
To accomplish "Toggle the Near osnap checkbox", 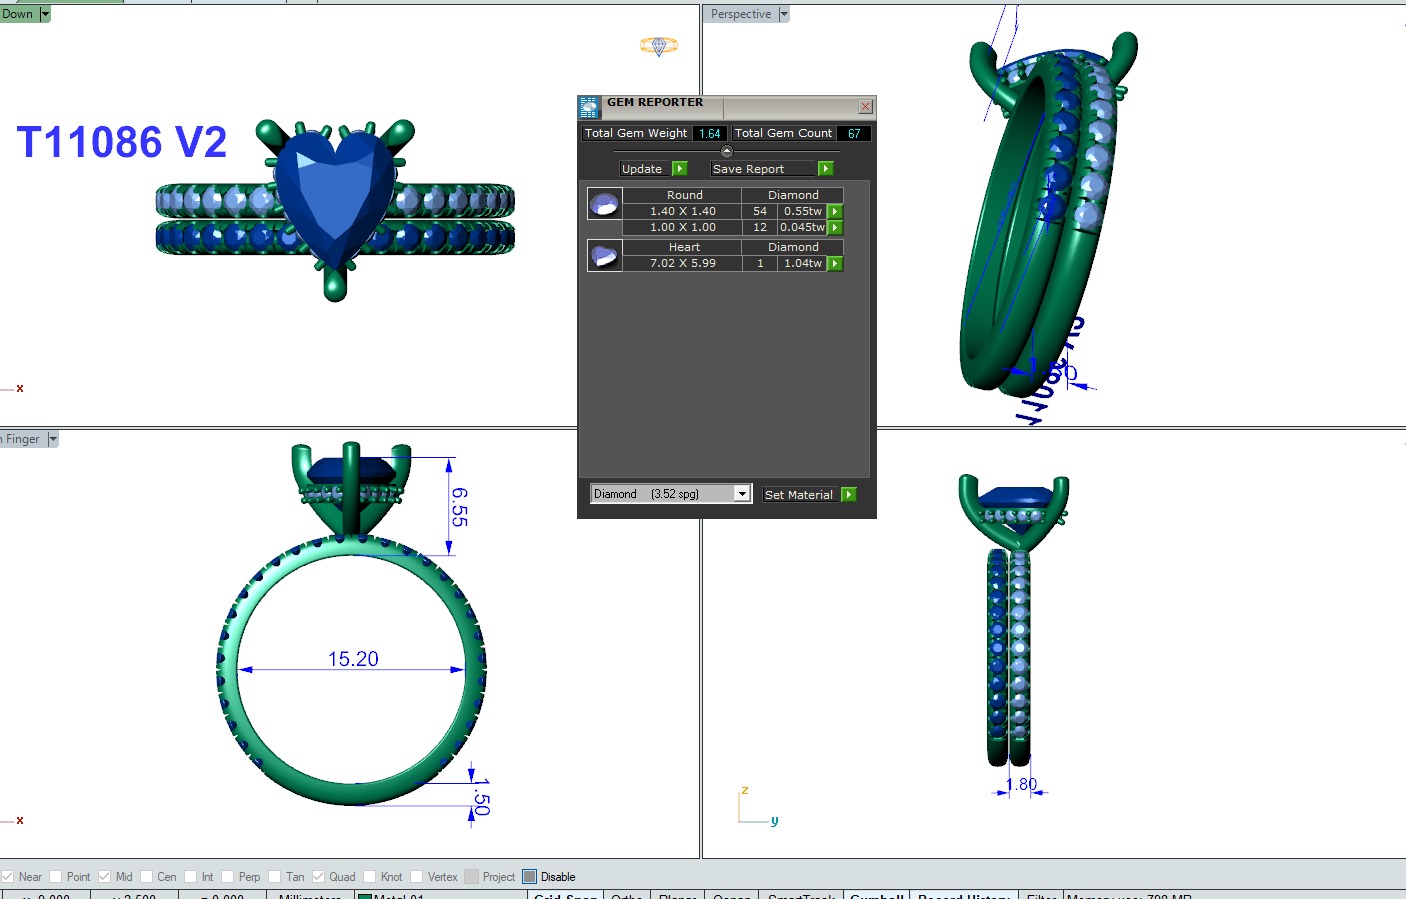I will click(x=8, y=877).
